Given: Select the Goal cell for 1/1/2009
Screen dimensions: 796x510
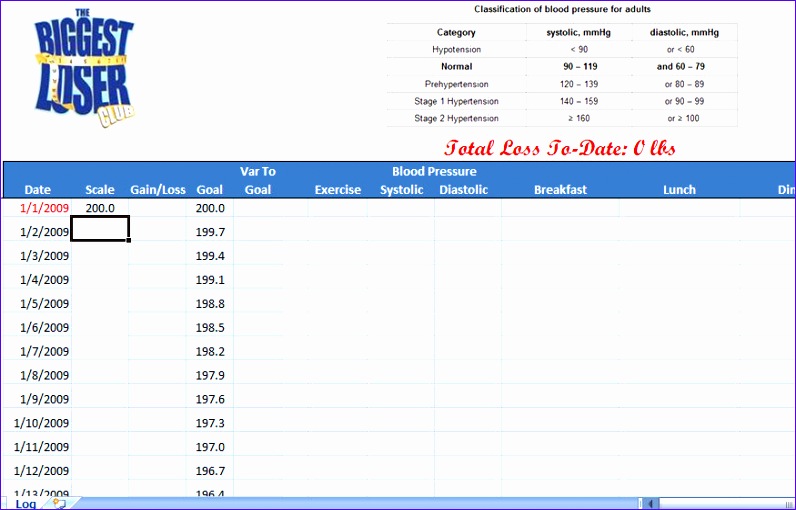Looking at the screenshot, I should (210, 208).
